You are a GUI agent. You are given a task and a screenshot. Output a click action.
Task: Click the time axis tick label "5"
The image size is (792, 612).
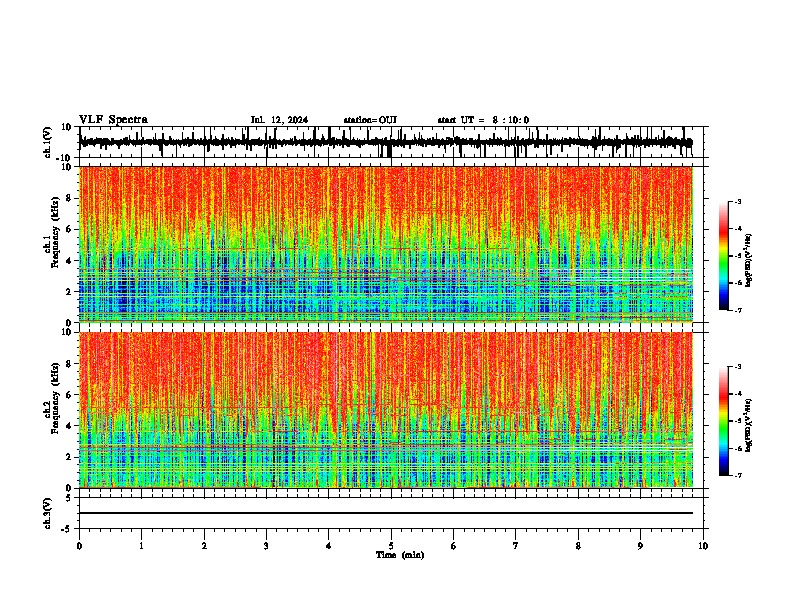coord(391,546)
